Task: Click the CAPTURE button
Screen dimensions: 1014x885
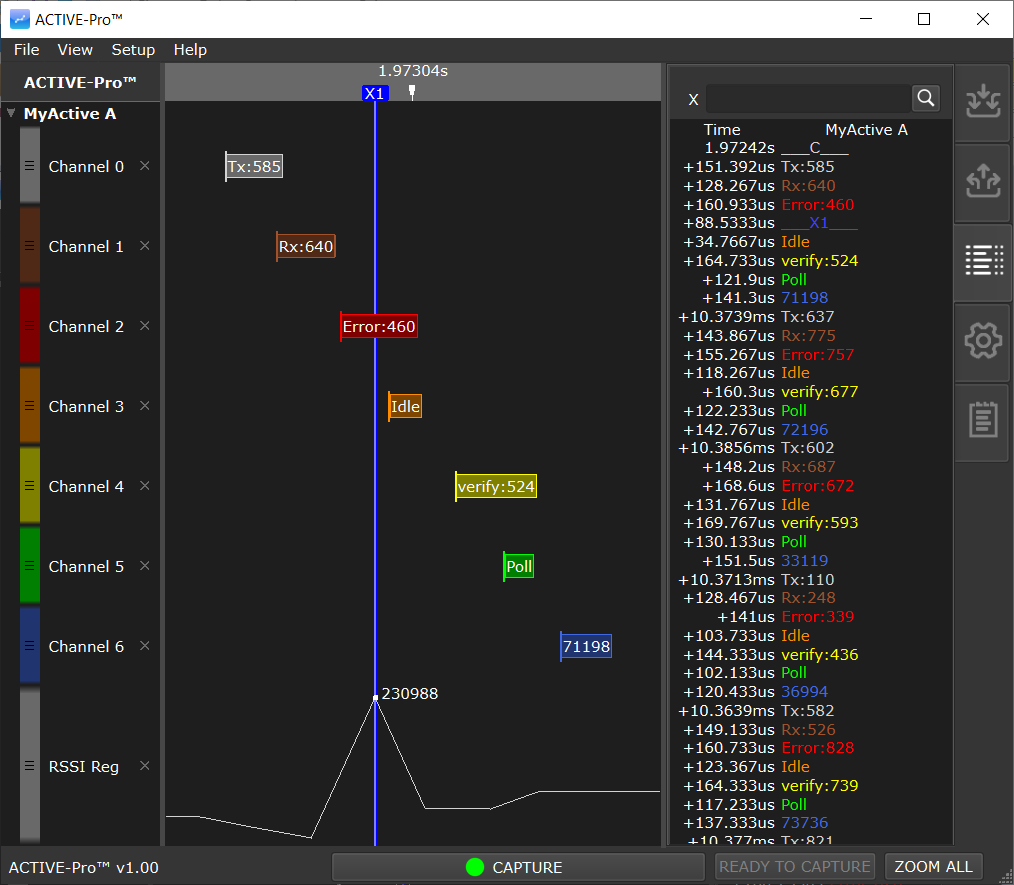Action: 516,867
